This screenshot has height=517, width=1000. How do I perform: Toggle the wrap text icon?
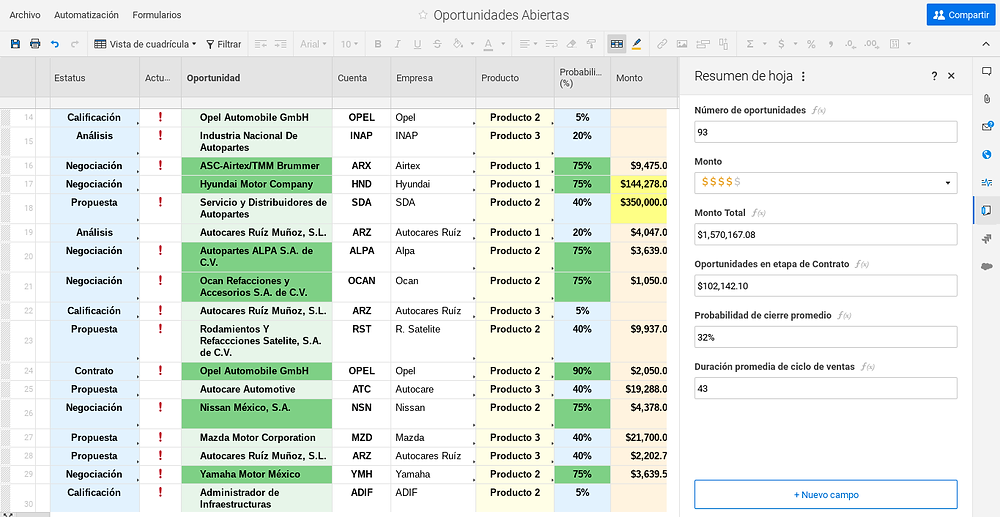(x=552, y=44)
